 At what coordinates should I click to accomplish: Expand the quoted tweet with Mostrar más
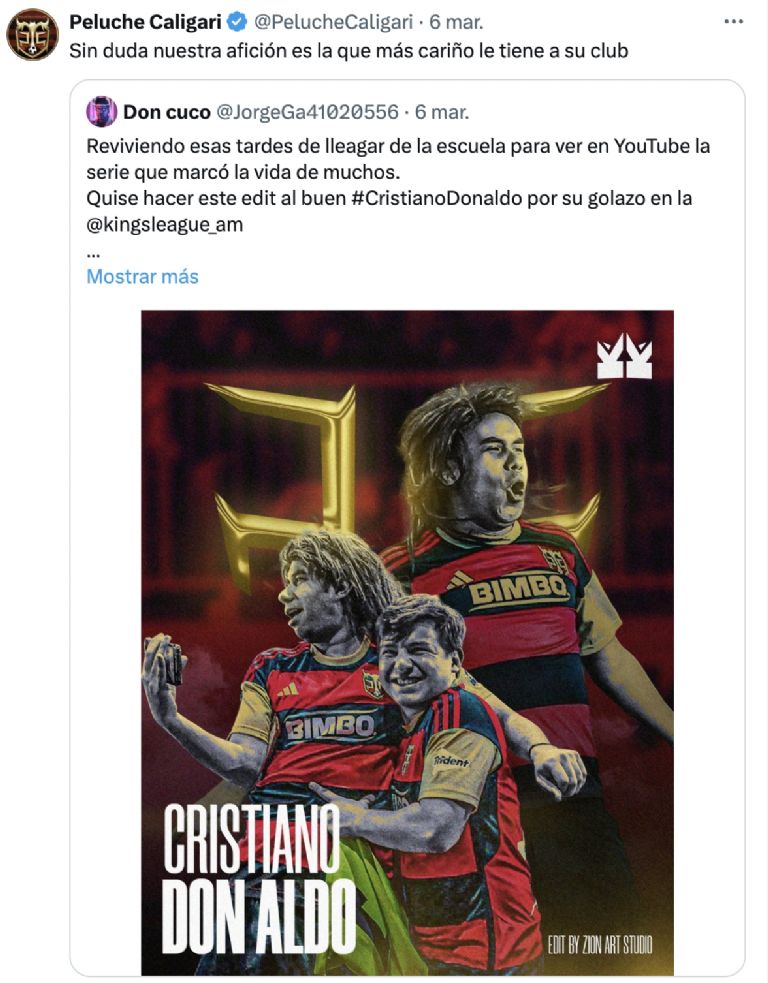point(142,276)
